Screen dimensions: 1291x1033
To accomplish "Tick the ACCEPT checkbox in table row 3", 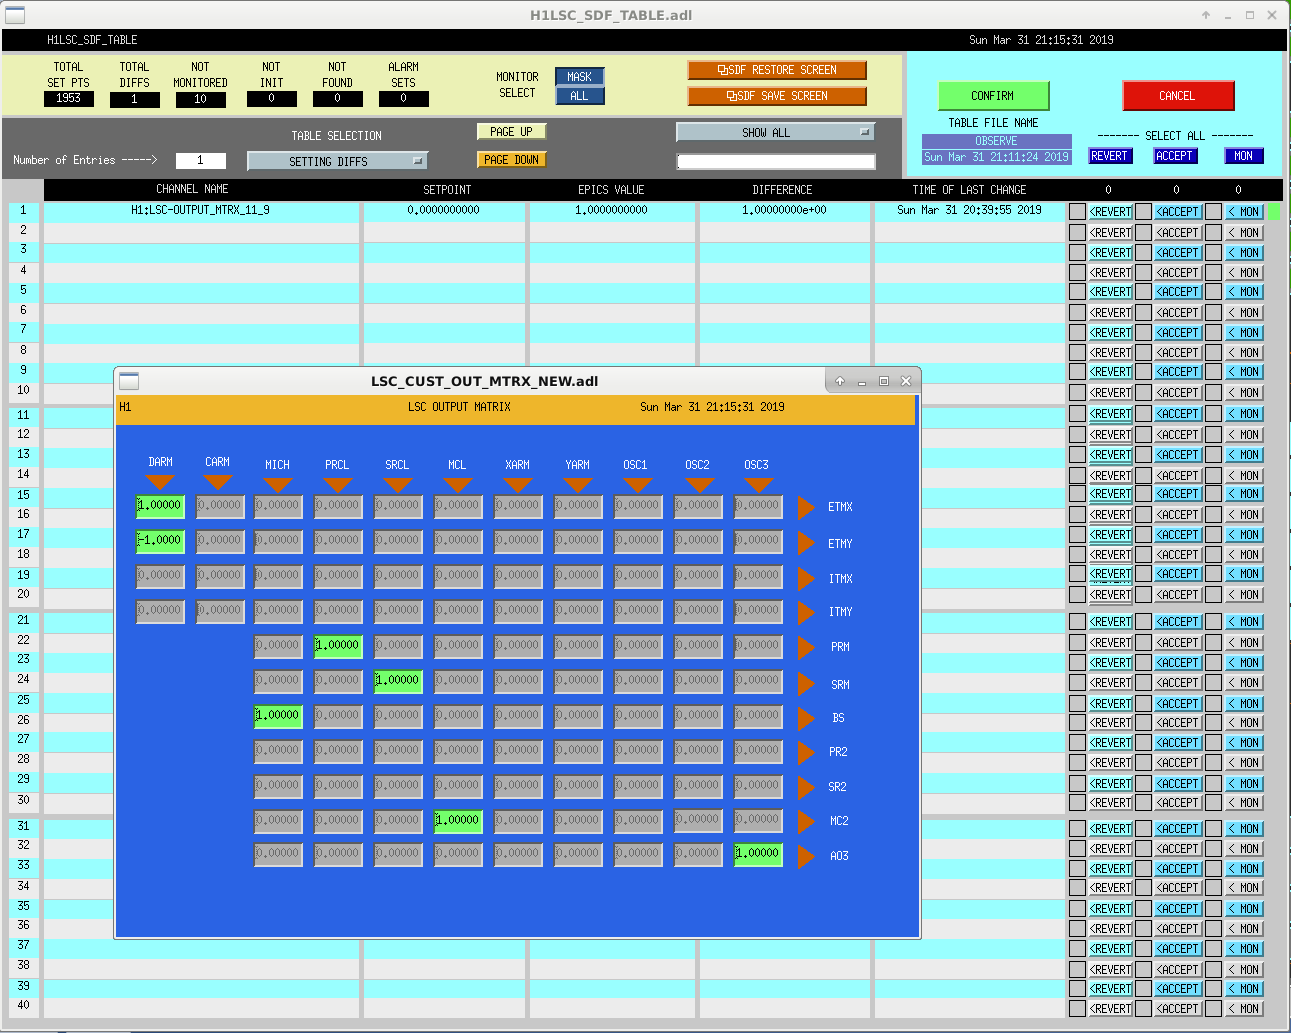I will tap(1144, 252).
